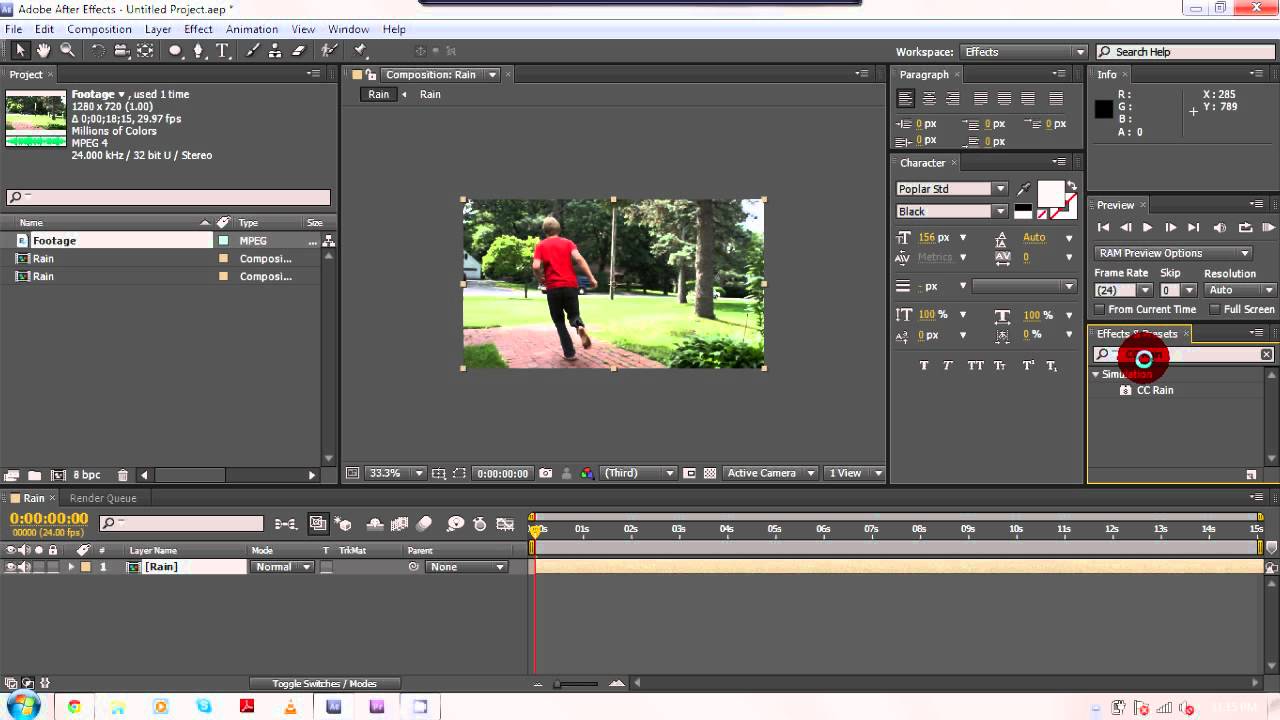Create a new composition in Project panel
The image size is (1280, 720).
point(58,475)
